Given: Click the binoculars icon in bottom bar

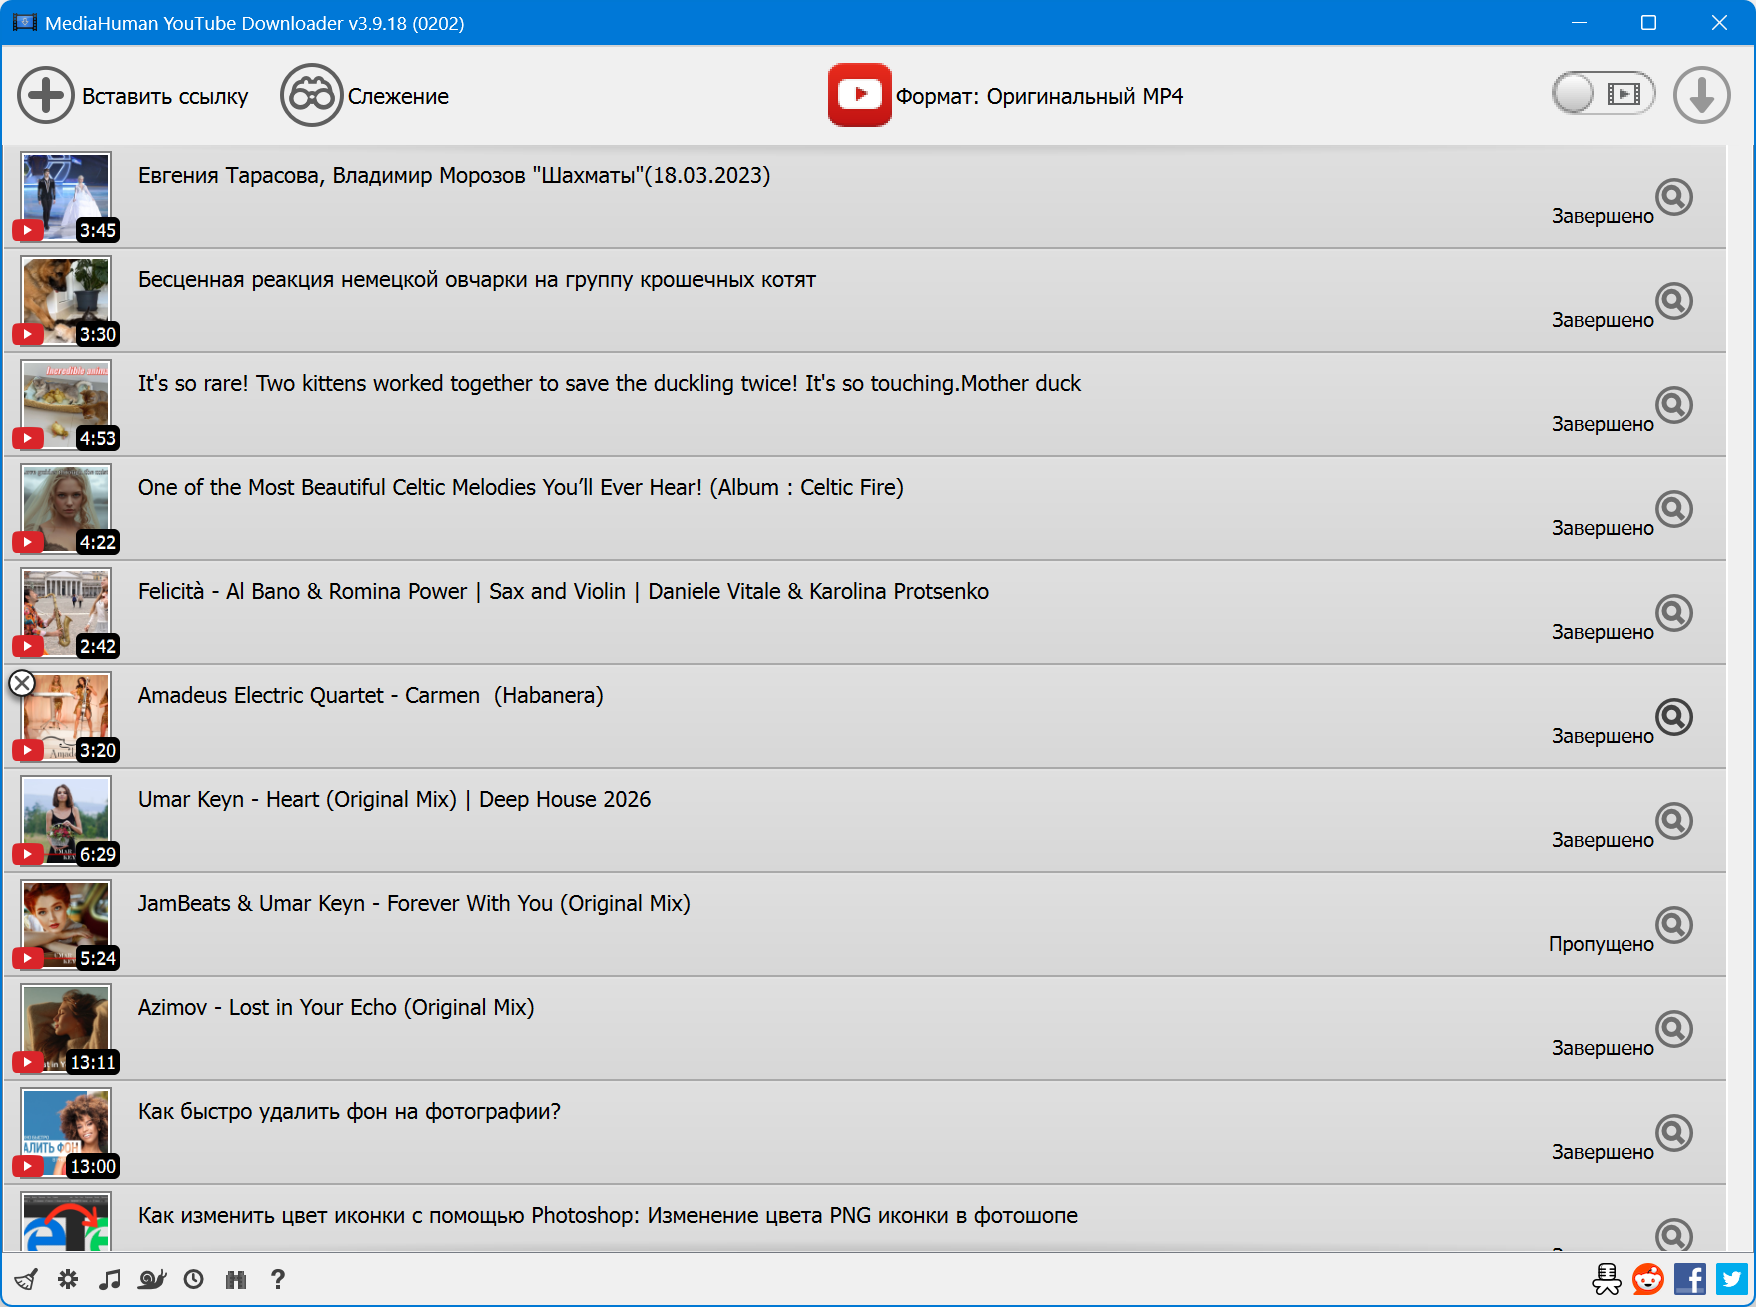Looking at the screenshot, I should click(236, 1279).
